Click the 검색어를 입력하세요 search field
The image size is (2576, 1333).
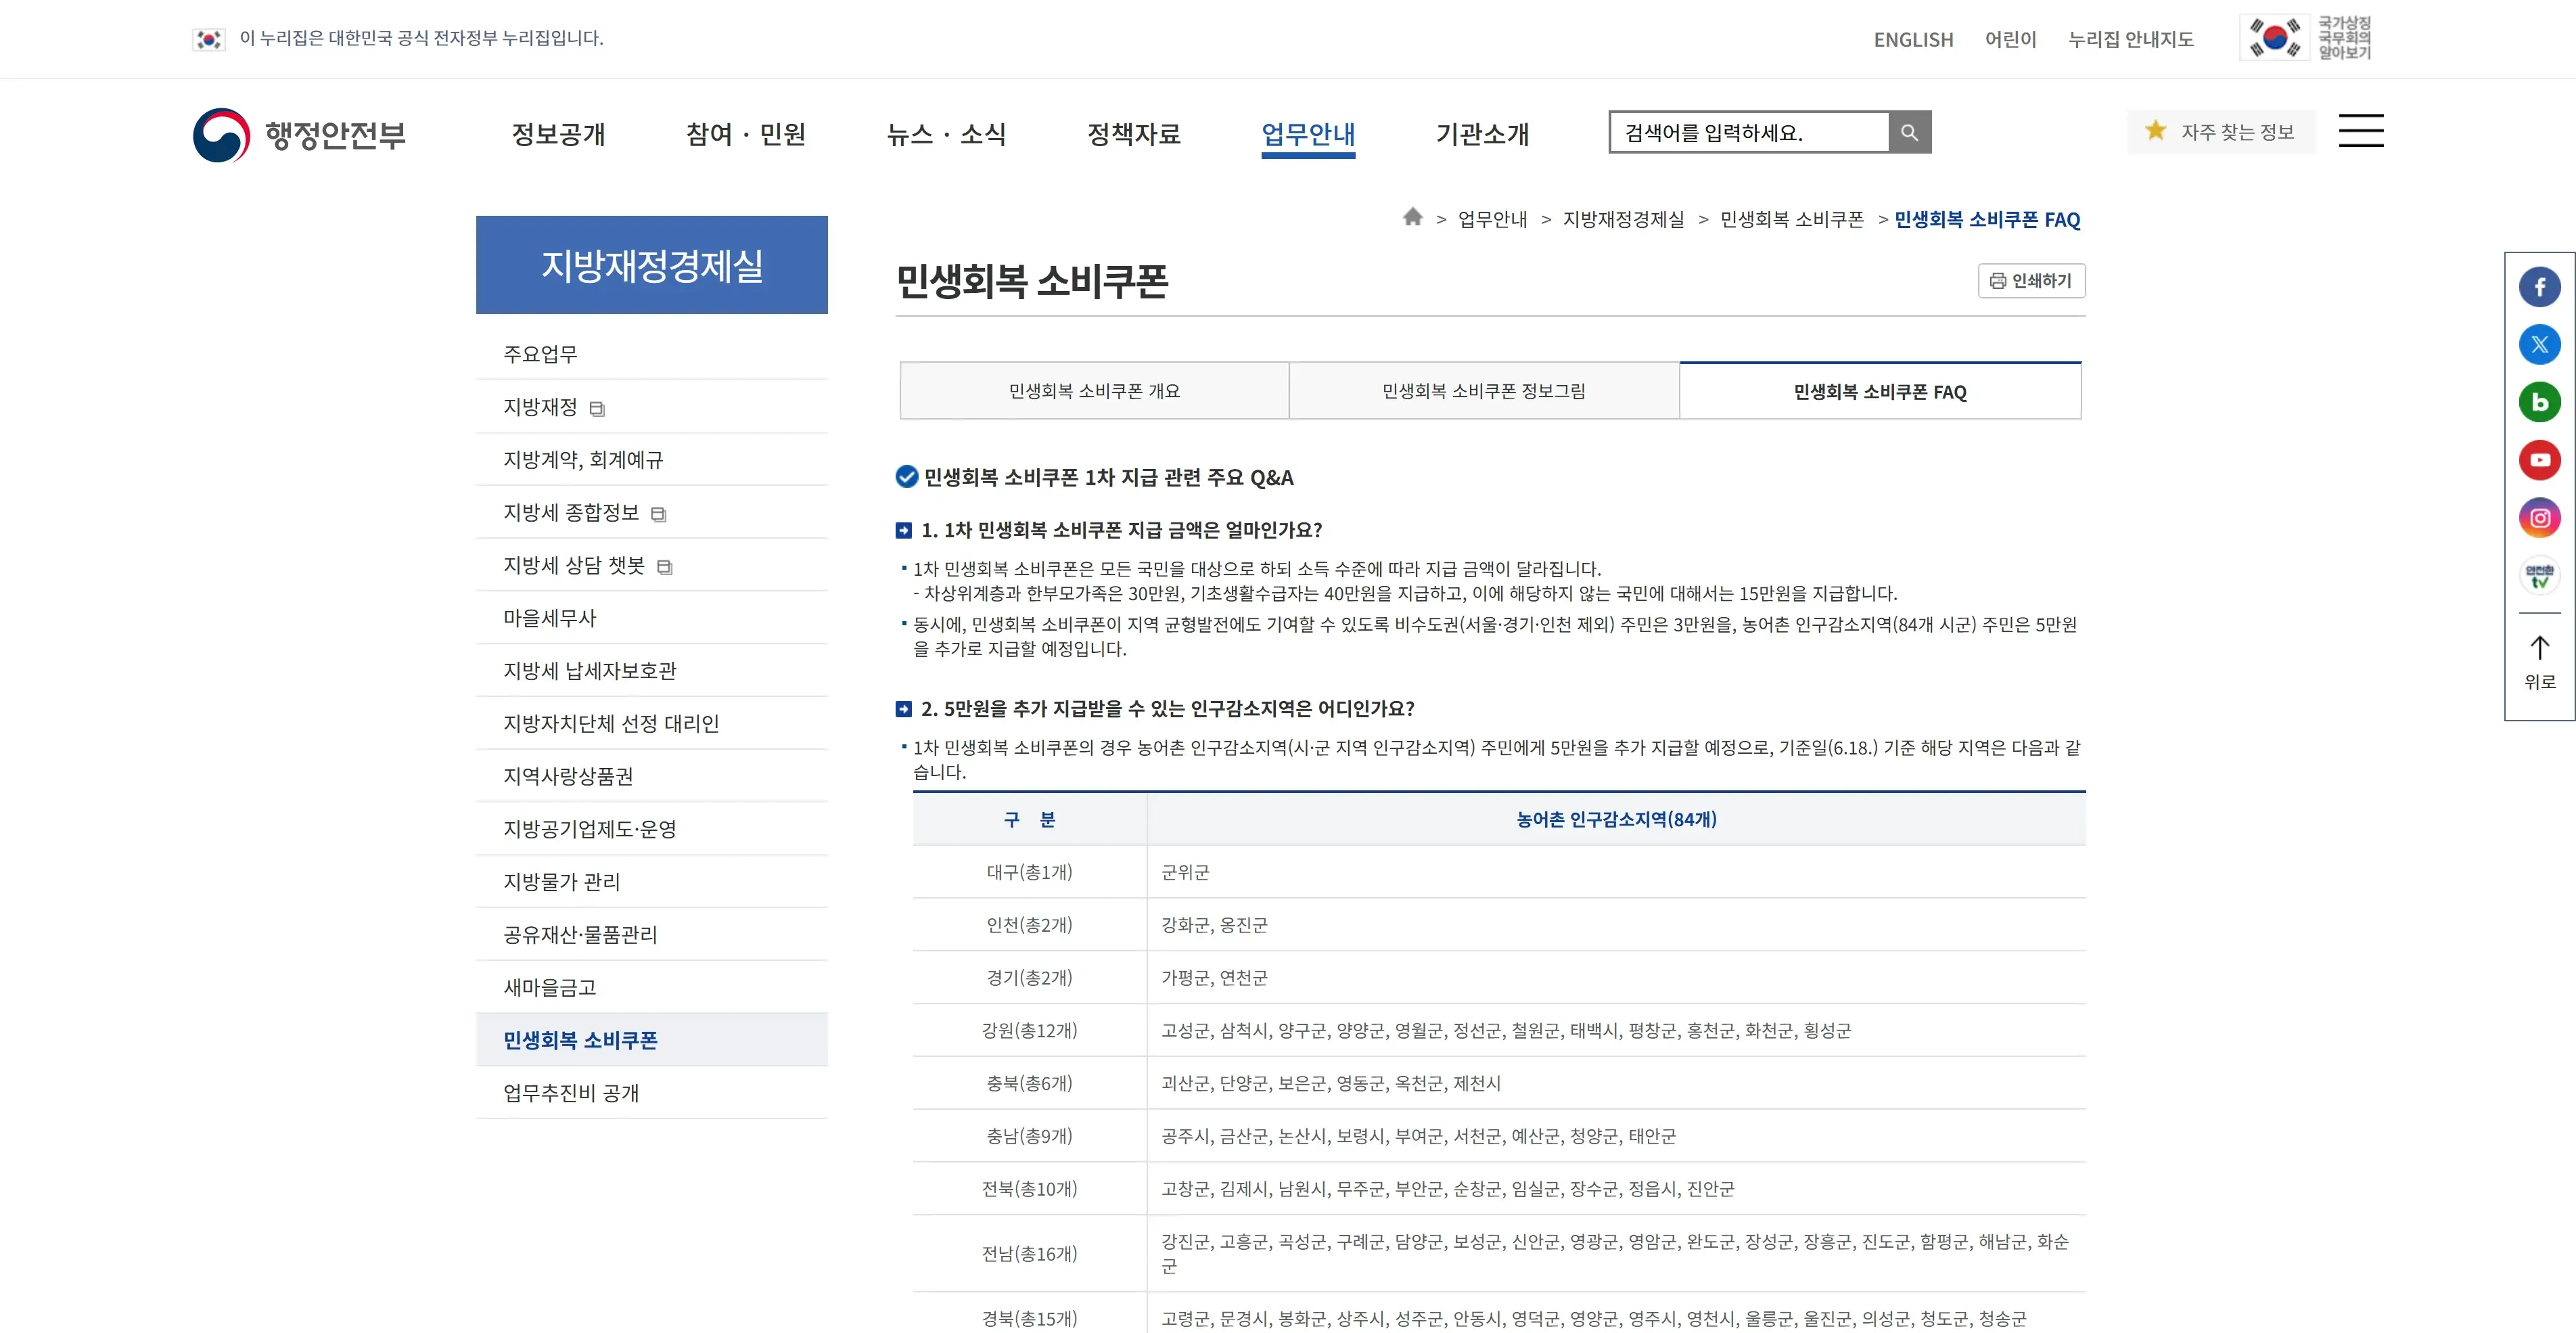[1748, 132]
